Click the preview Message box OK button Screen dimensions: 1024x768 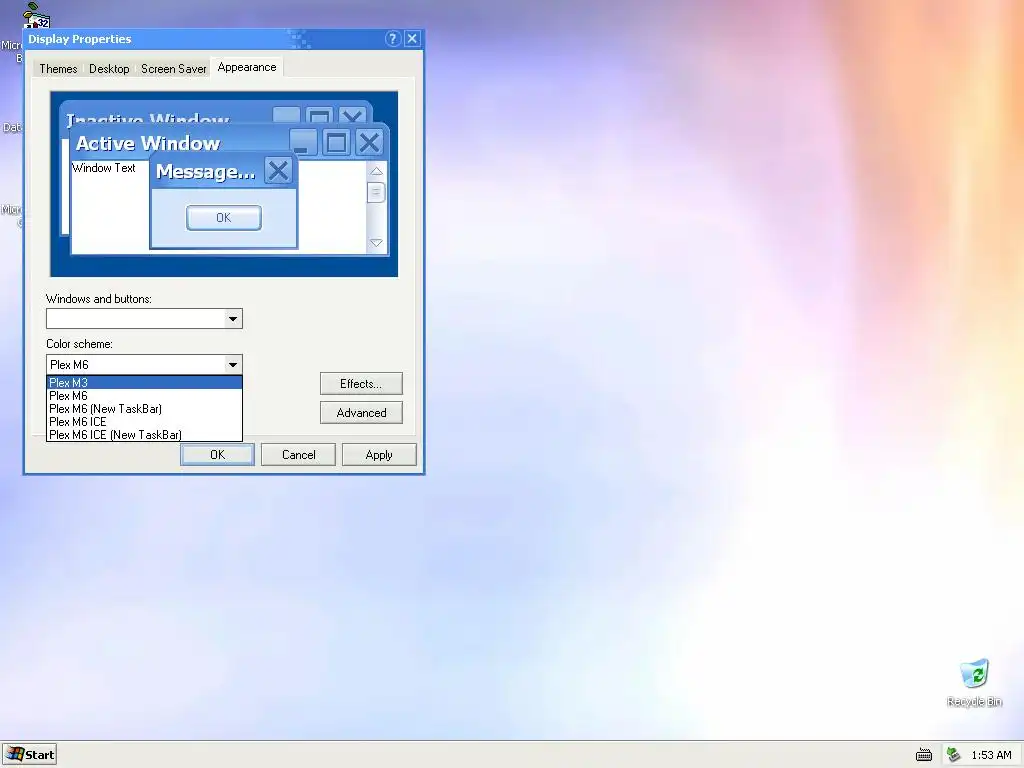[x=223, y=217]
